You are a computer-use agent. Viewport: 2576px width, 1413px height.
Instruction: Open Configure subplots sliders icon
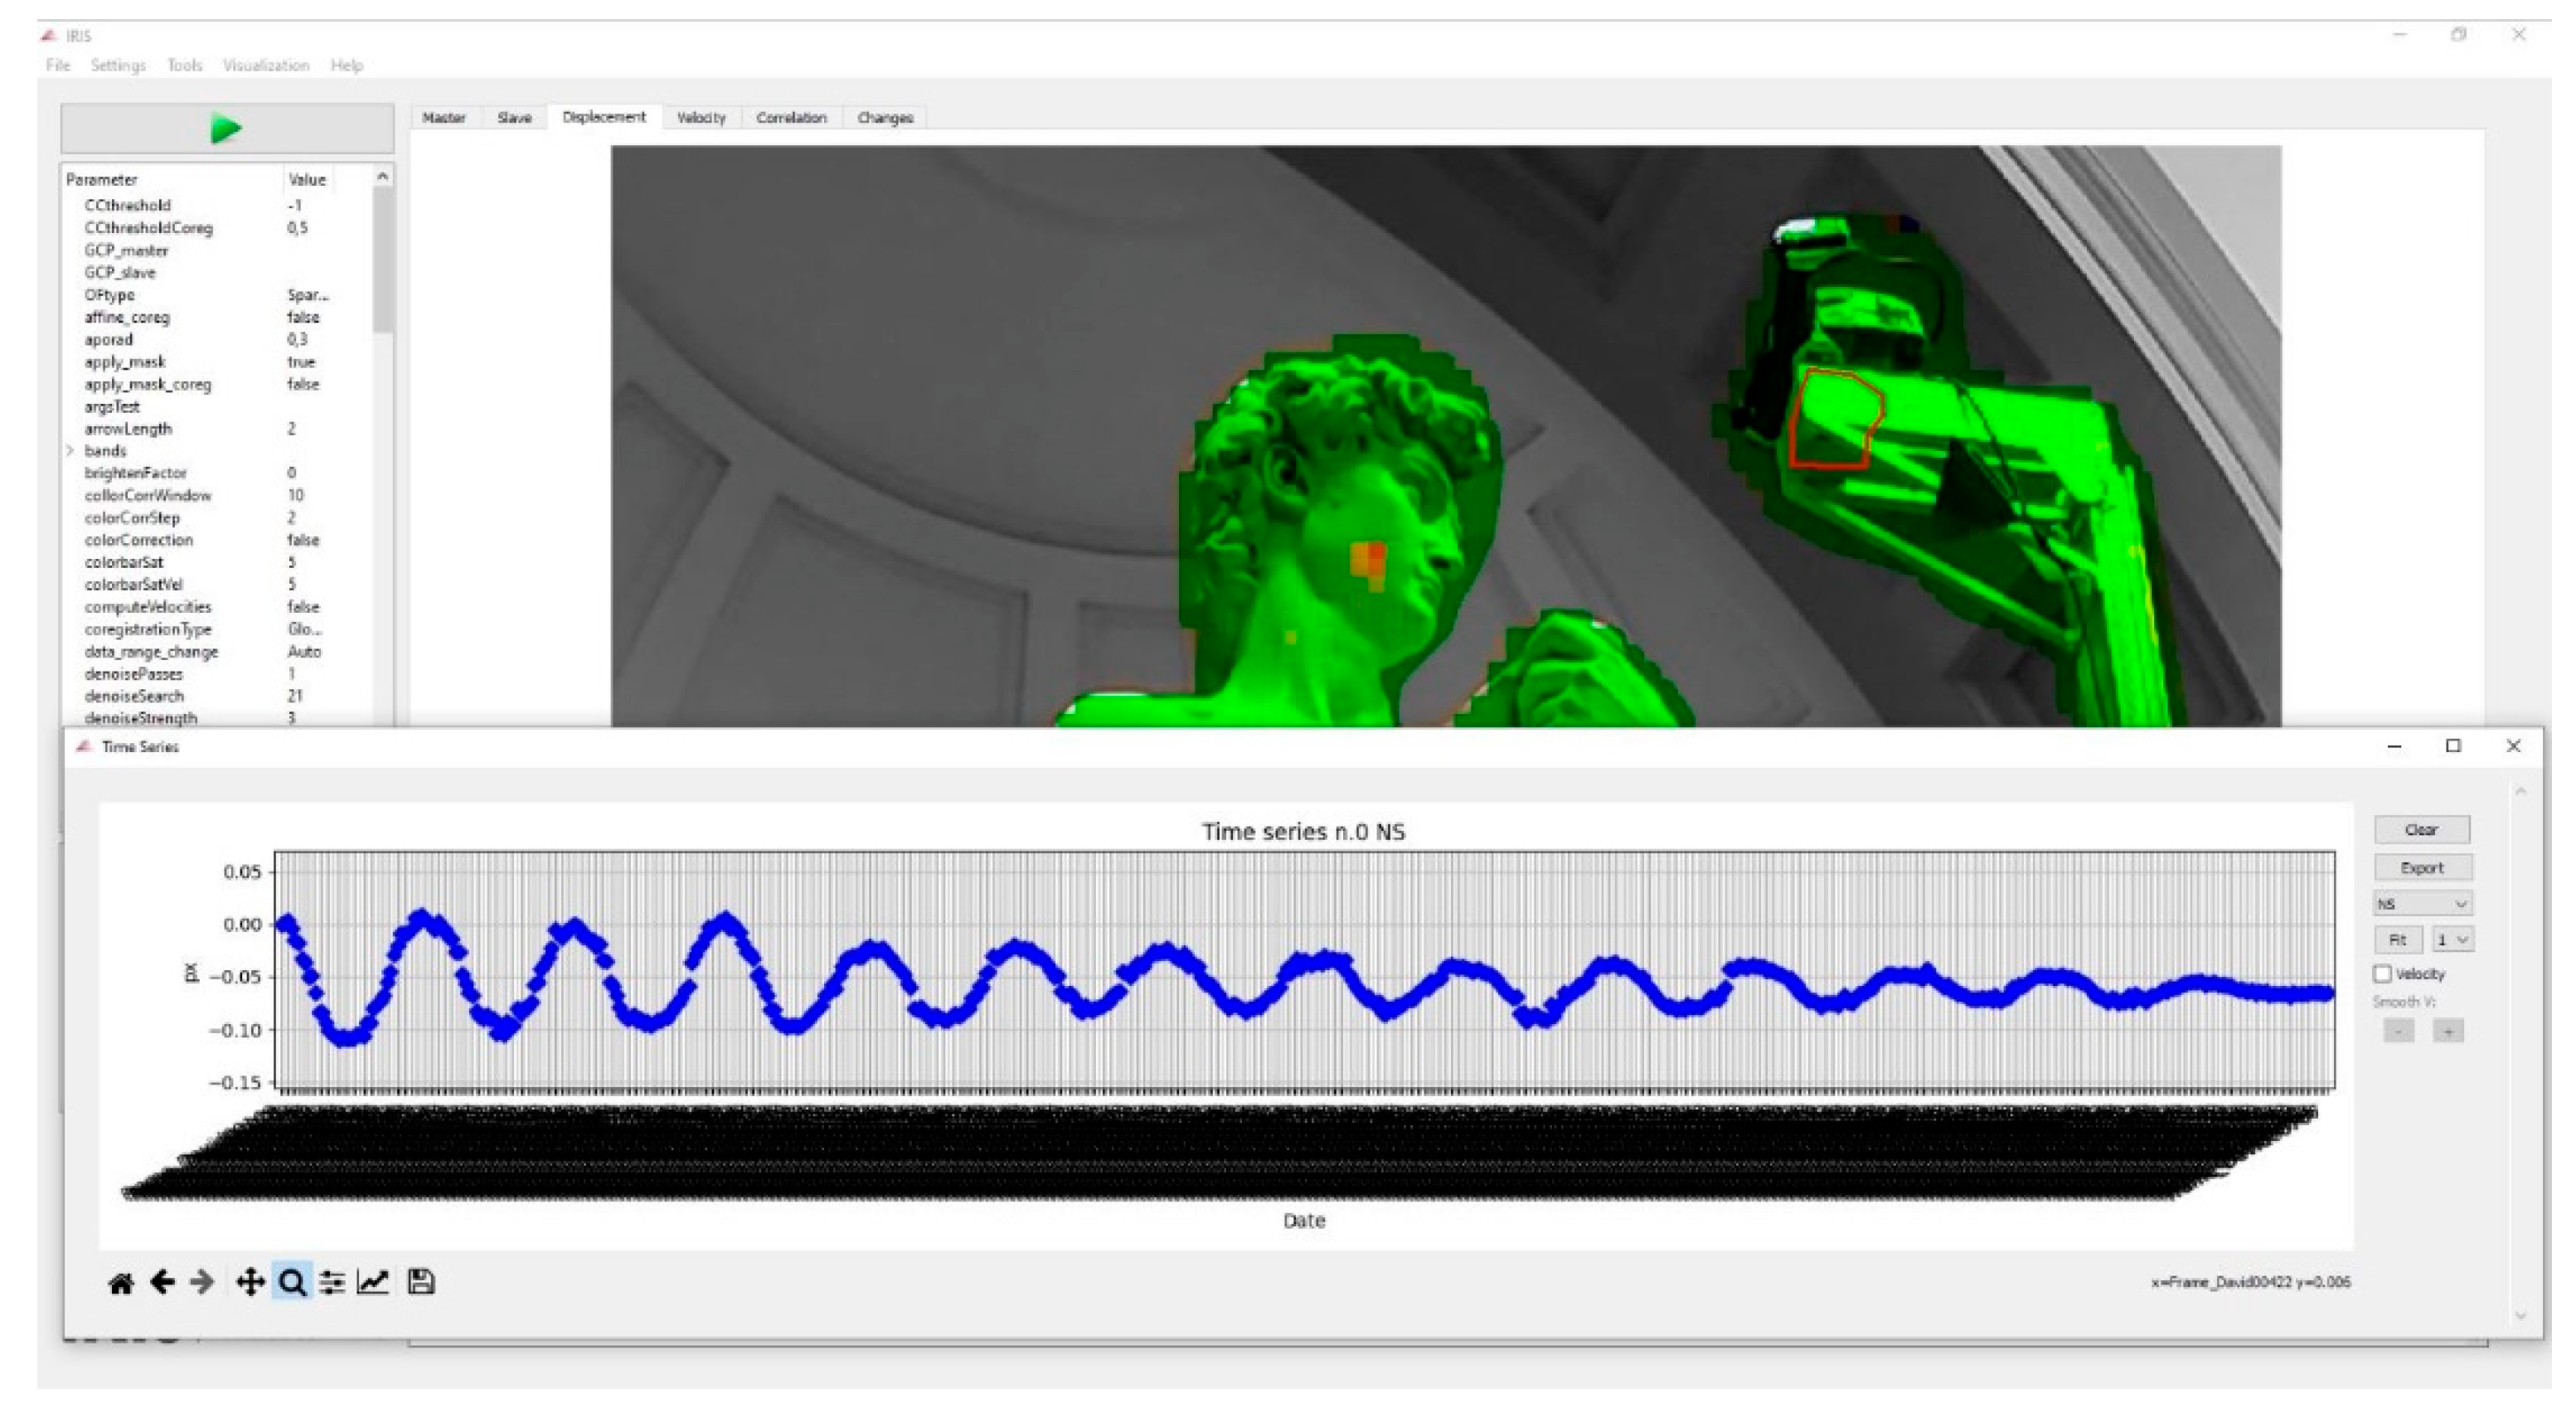coord(332,1282)
